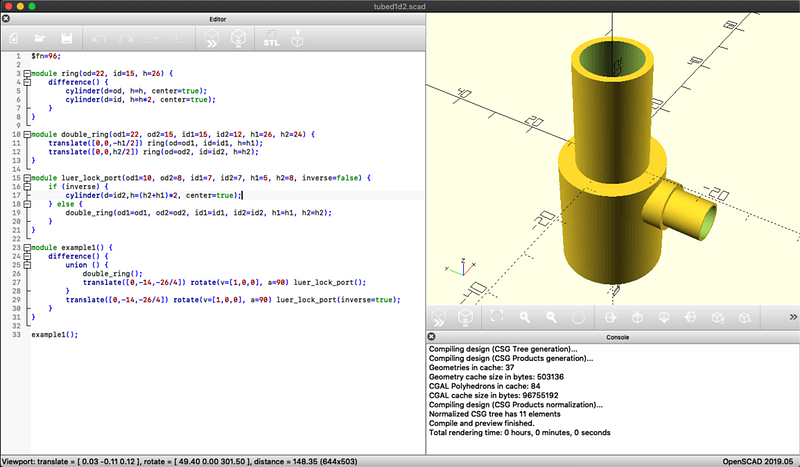Image resolution: width=800 pixels, height=467 pixels.
Task: Run Preview from the editor toolbar
Action: point(212,39)
